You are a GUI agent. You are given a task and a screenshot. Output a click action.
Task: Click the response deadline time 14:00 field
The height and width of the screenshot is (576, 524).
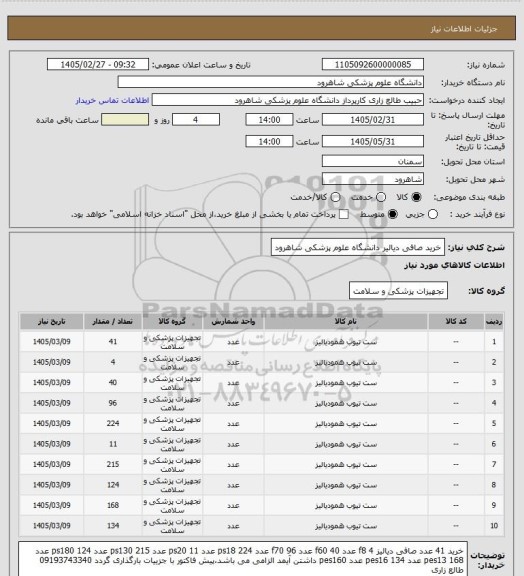pyautogui.click(x=269, y=120)
